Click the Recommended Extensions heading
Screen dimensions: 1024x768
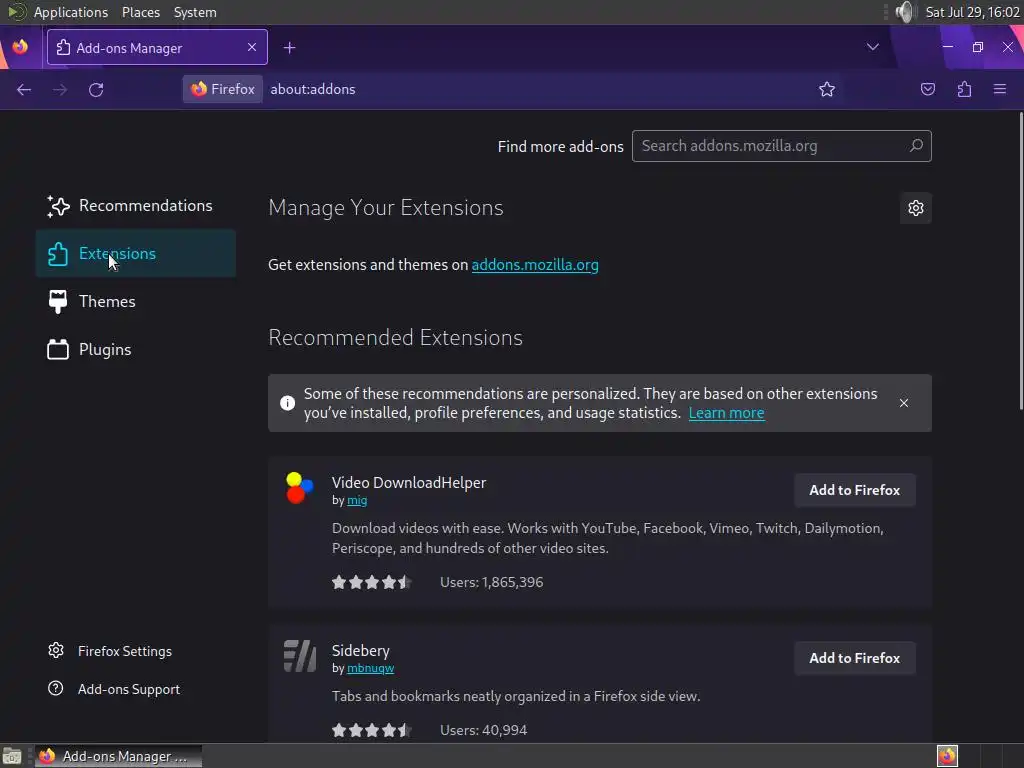coord(395,338)
